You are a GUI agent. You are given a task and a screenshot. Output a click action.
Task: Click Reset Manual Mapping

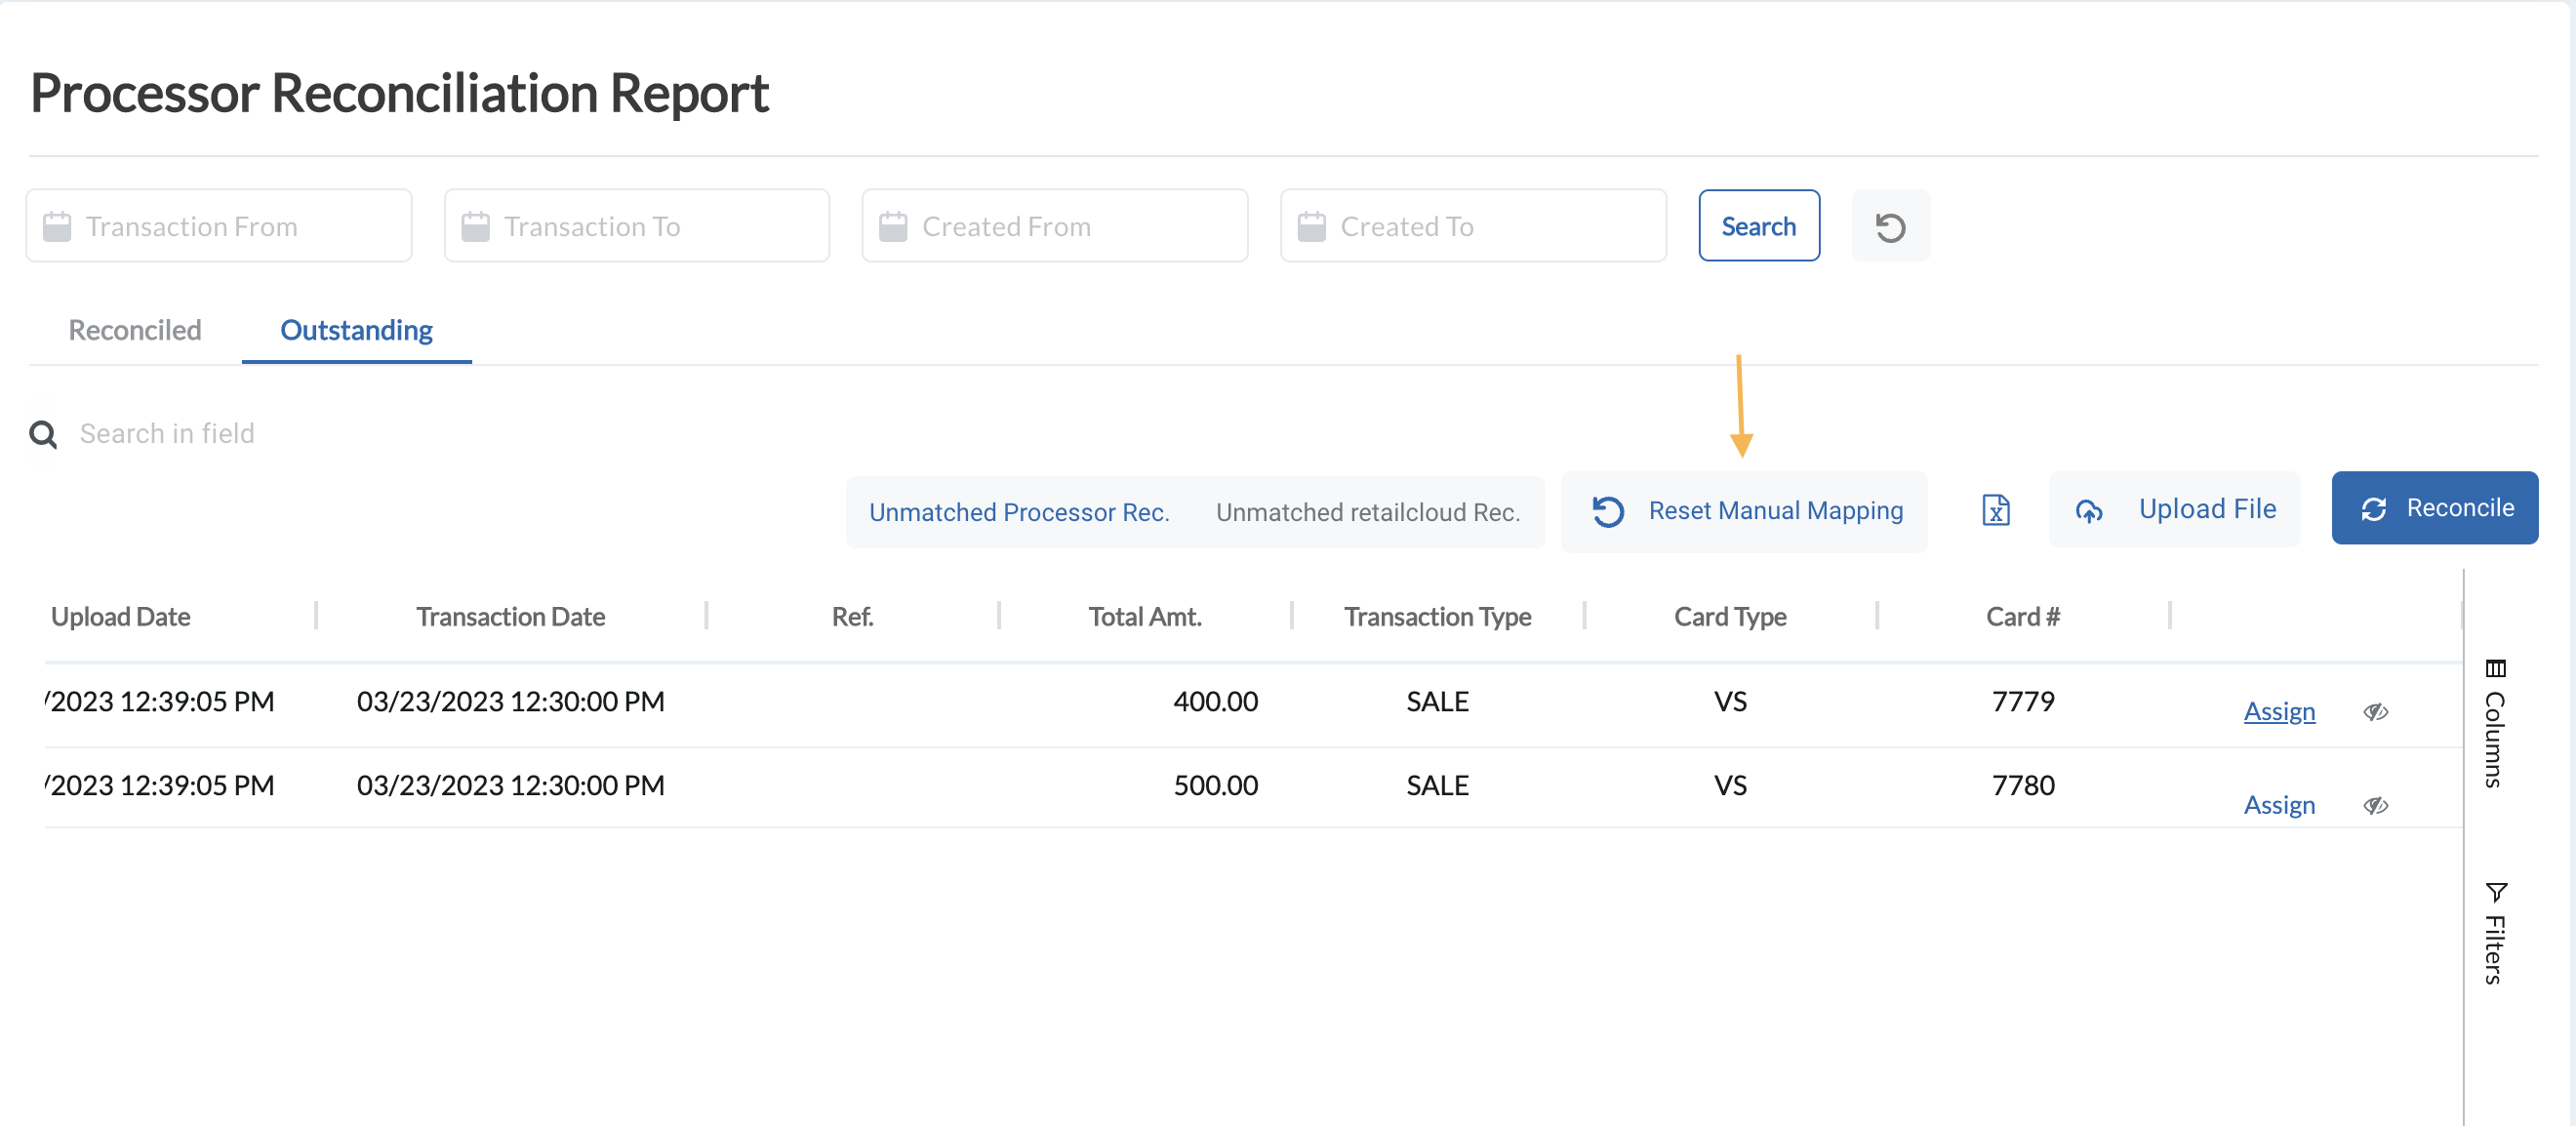click(x=1744, y=511)
